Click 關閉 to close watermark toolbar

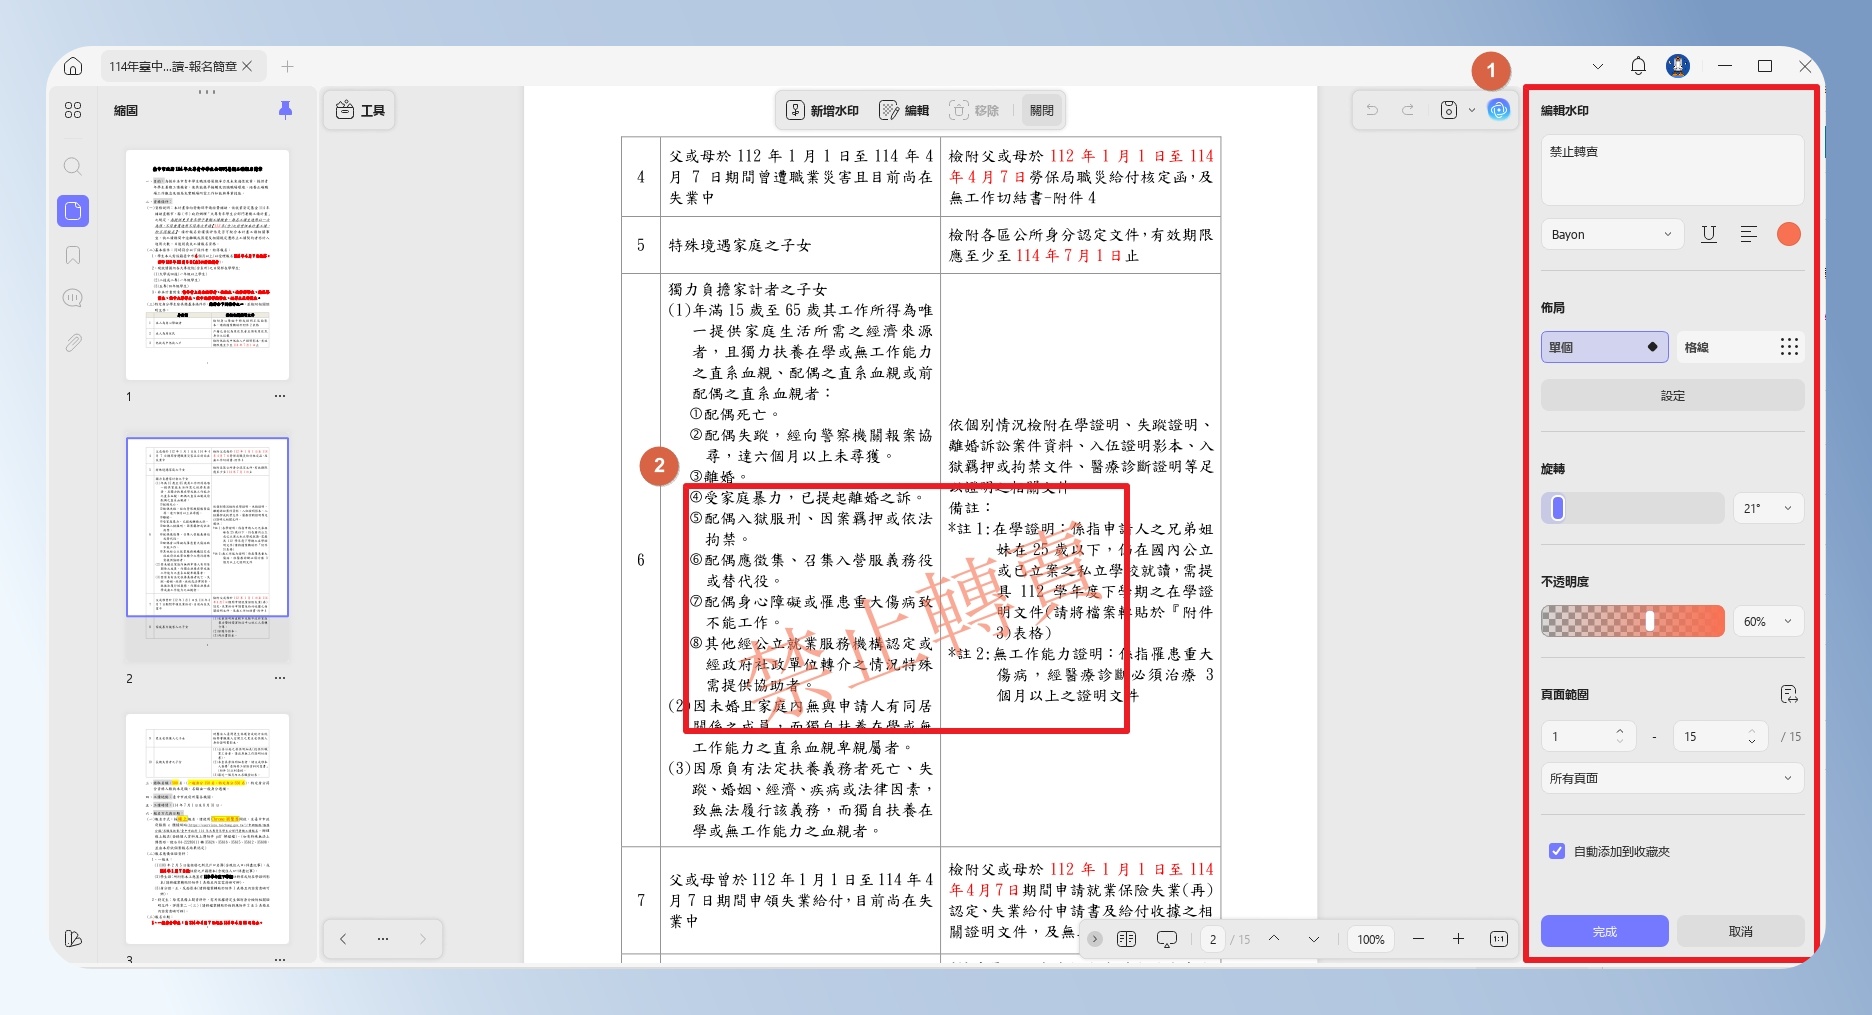point(1041,110)
